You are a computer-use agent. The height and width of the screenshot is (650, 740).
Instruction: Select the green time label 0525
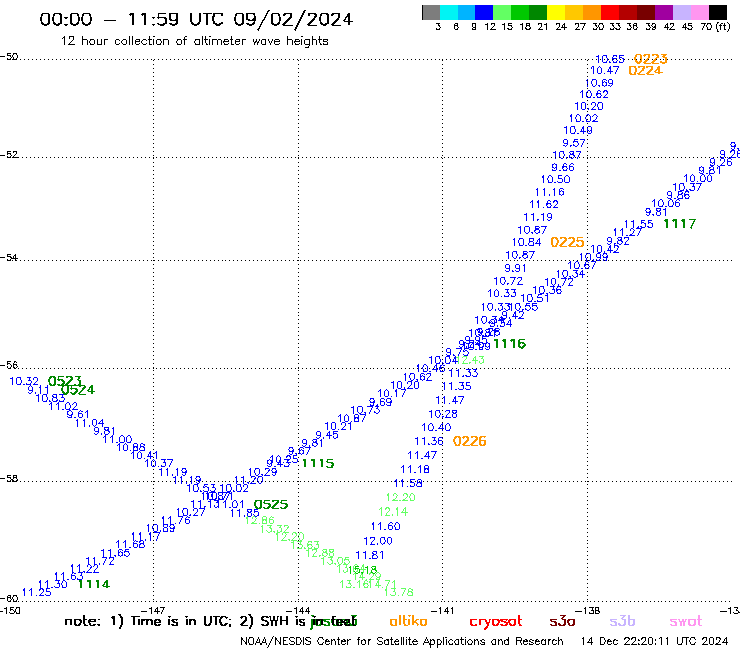click(x=271, y=505)
